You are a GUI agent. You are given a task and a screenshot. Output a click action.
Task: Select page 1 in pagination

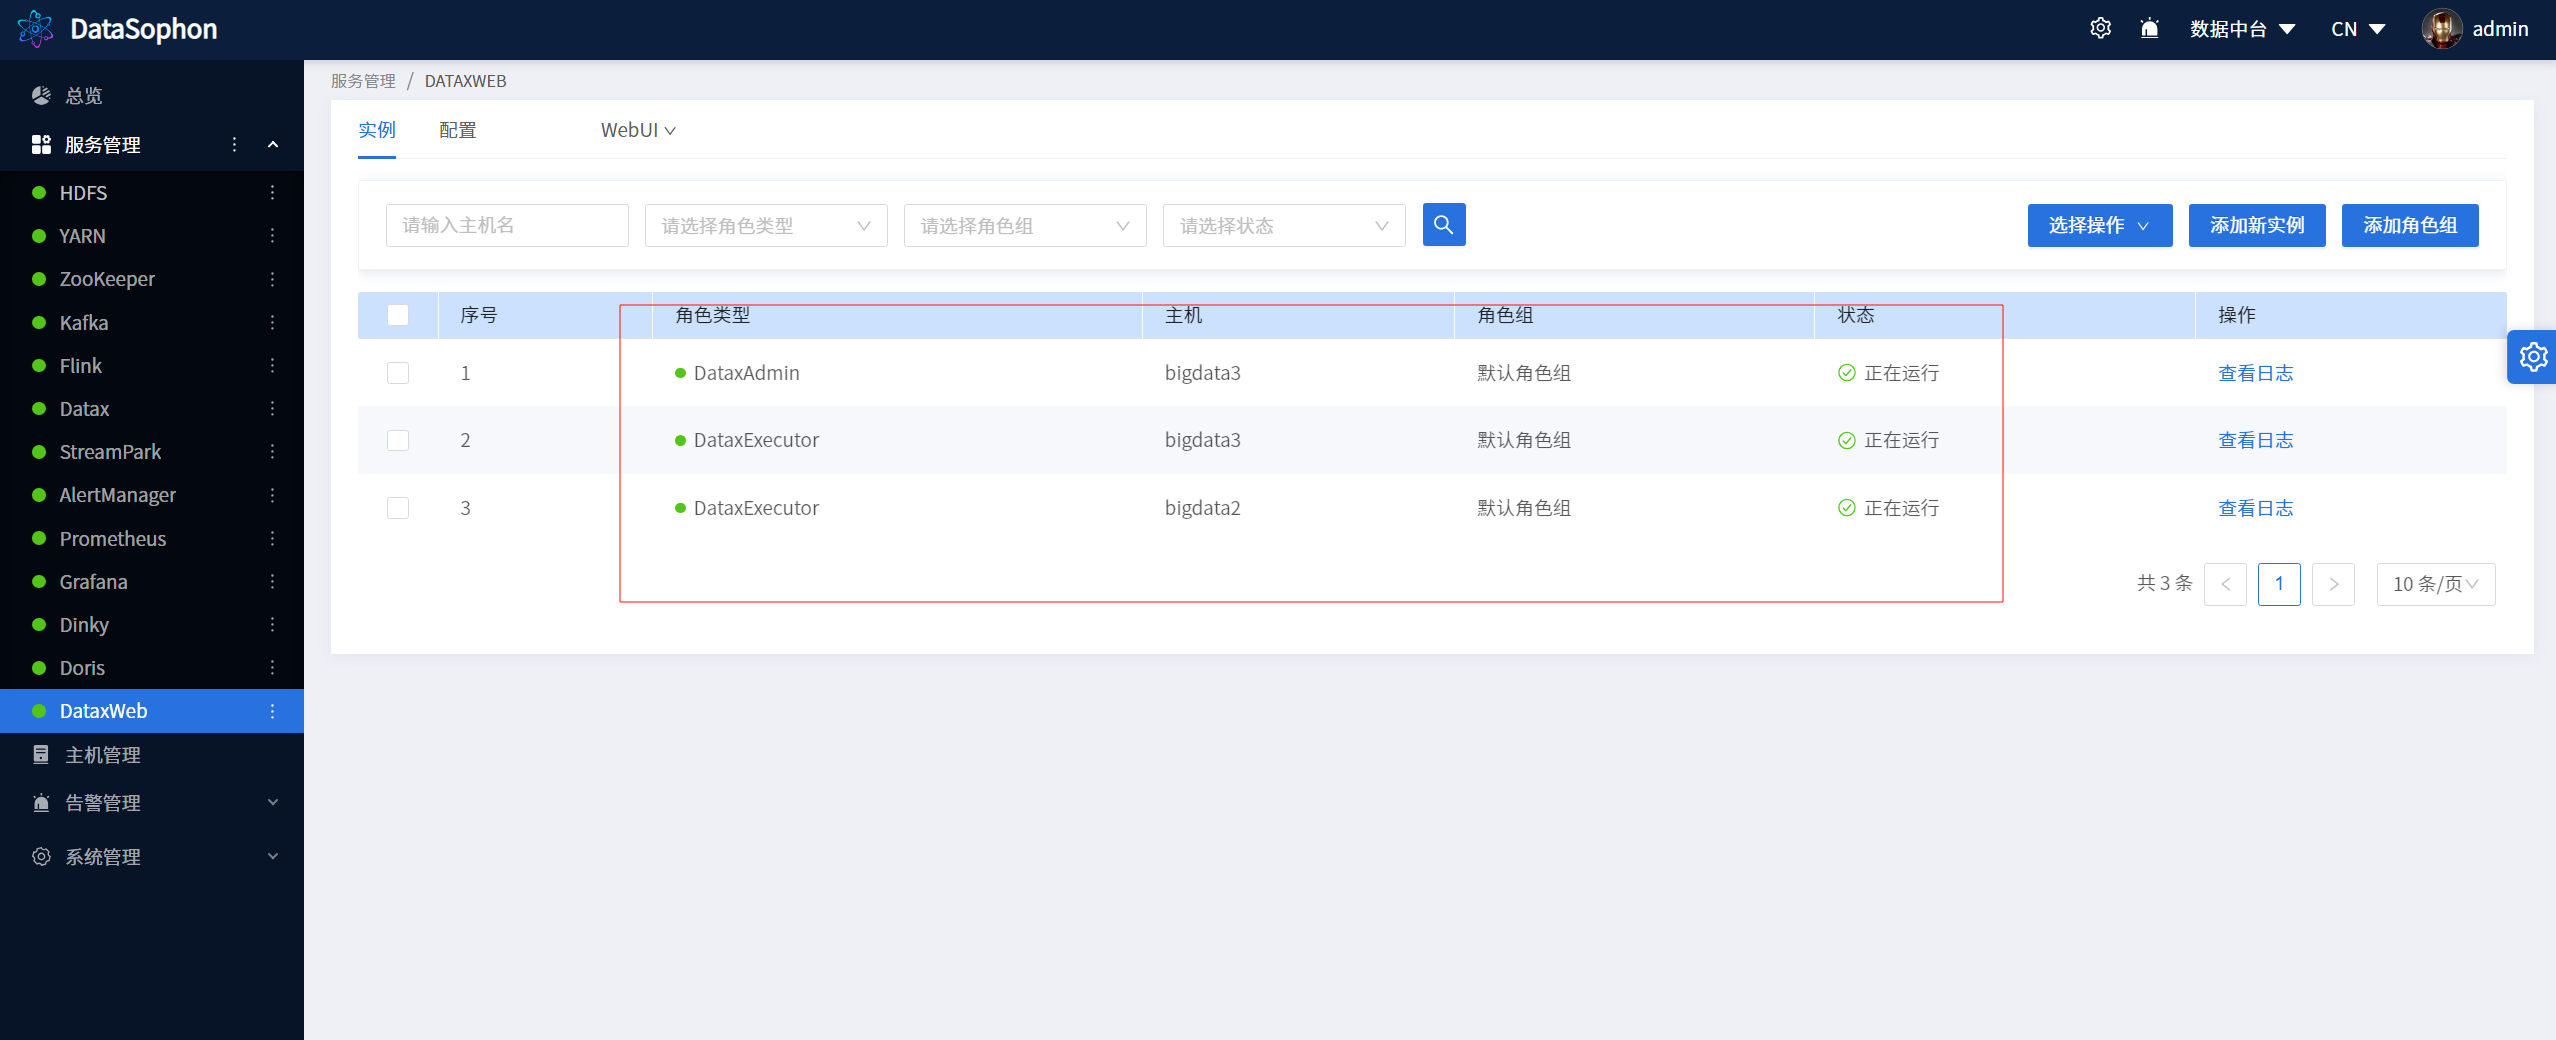(x=2279, y=584)
